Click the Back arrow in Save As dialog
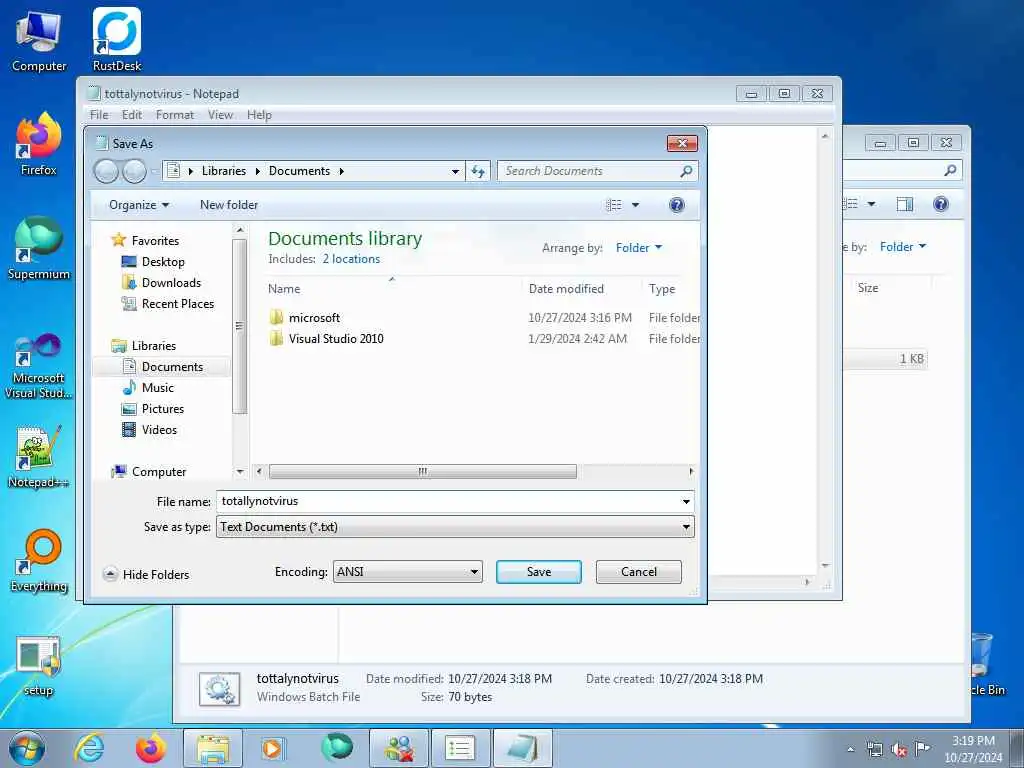The image size is (1024, 768). tap(106, 172)
